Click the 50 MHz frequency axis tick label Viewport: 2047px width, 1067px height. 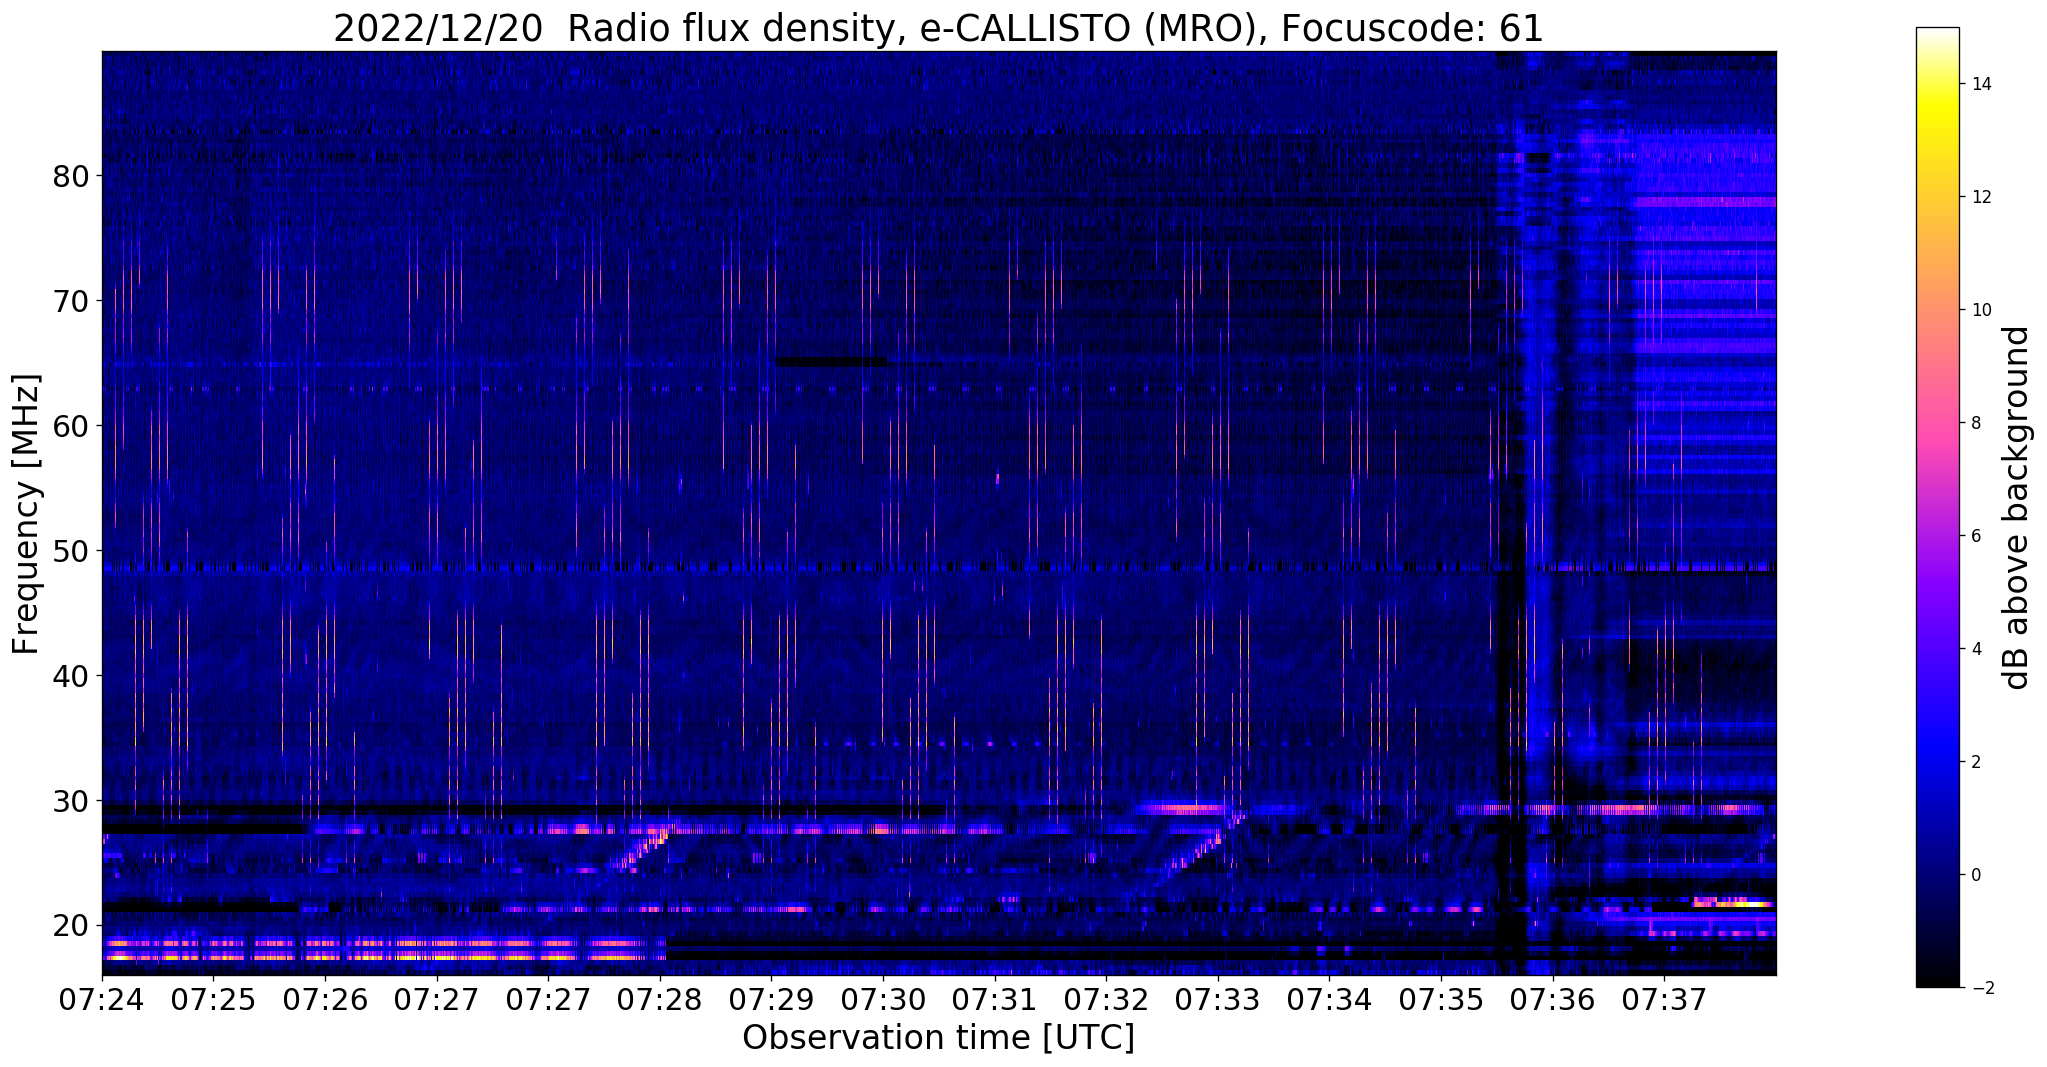[71, 551]
